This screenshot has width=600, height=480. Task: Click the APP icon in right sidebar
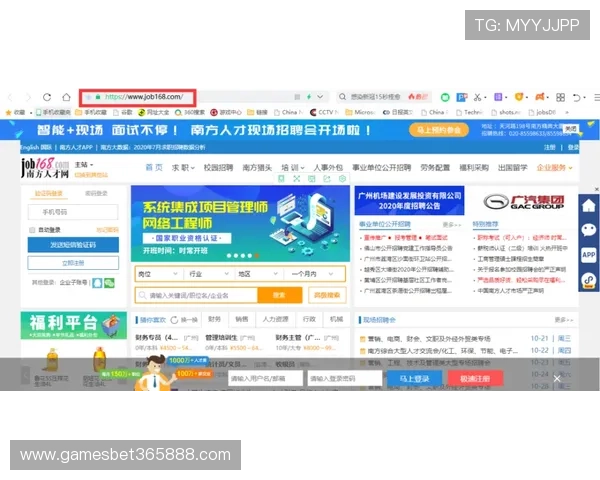coord(589,255)
